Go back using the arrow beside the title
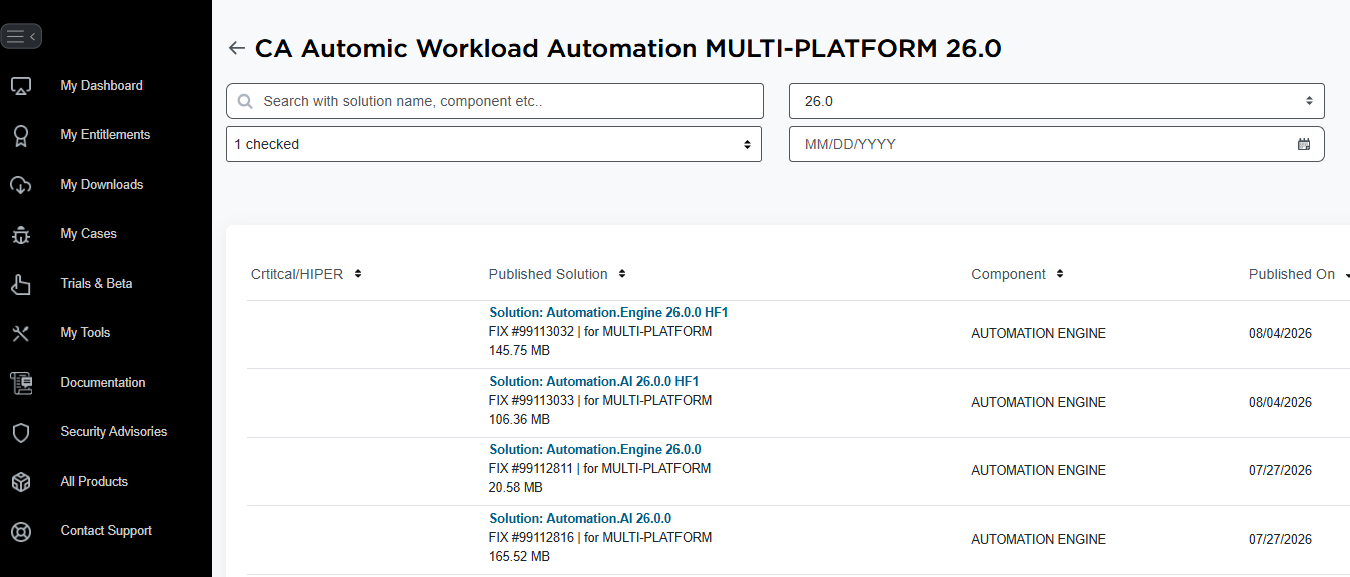This screenshot has width=1350, height=577. pyautogui.click(x=236, y=48)
